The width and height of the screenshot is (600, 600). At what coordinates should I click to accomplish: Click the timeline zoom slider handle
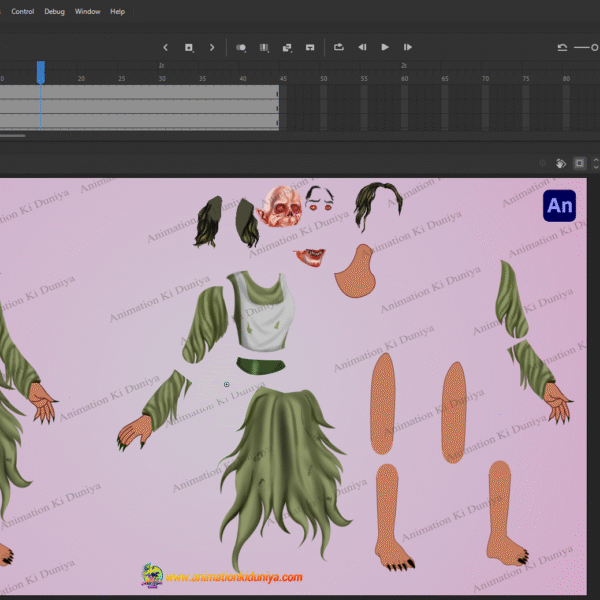coord(595,47)
